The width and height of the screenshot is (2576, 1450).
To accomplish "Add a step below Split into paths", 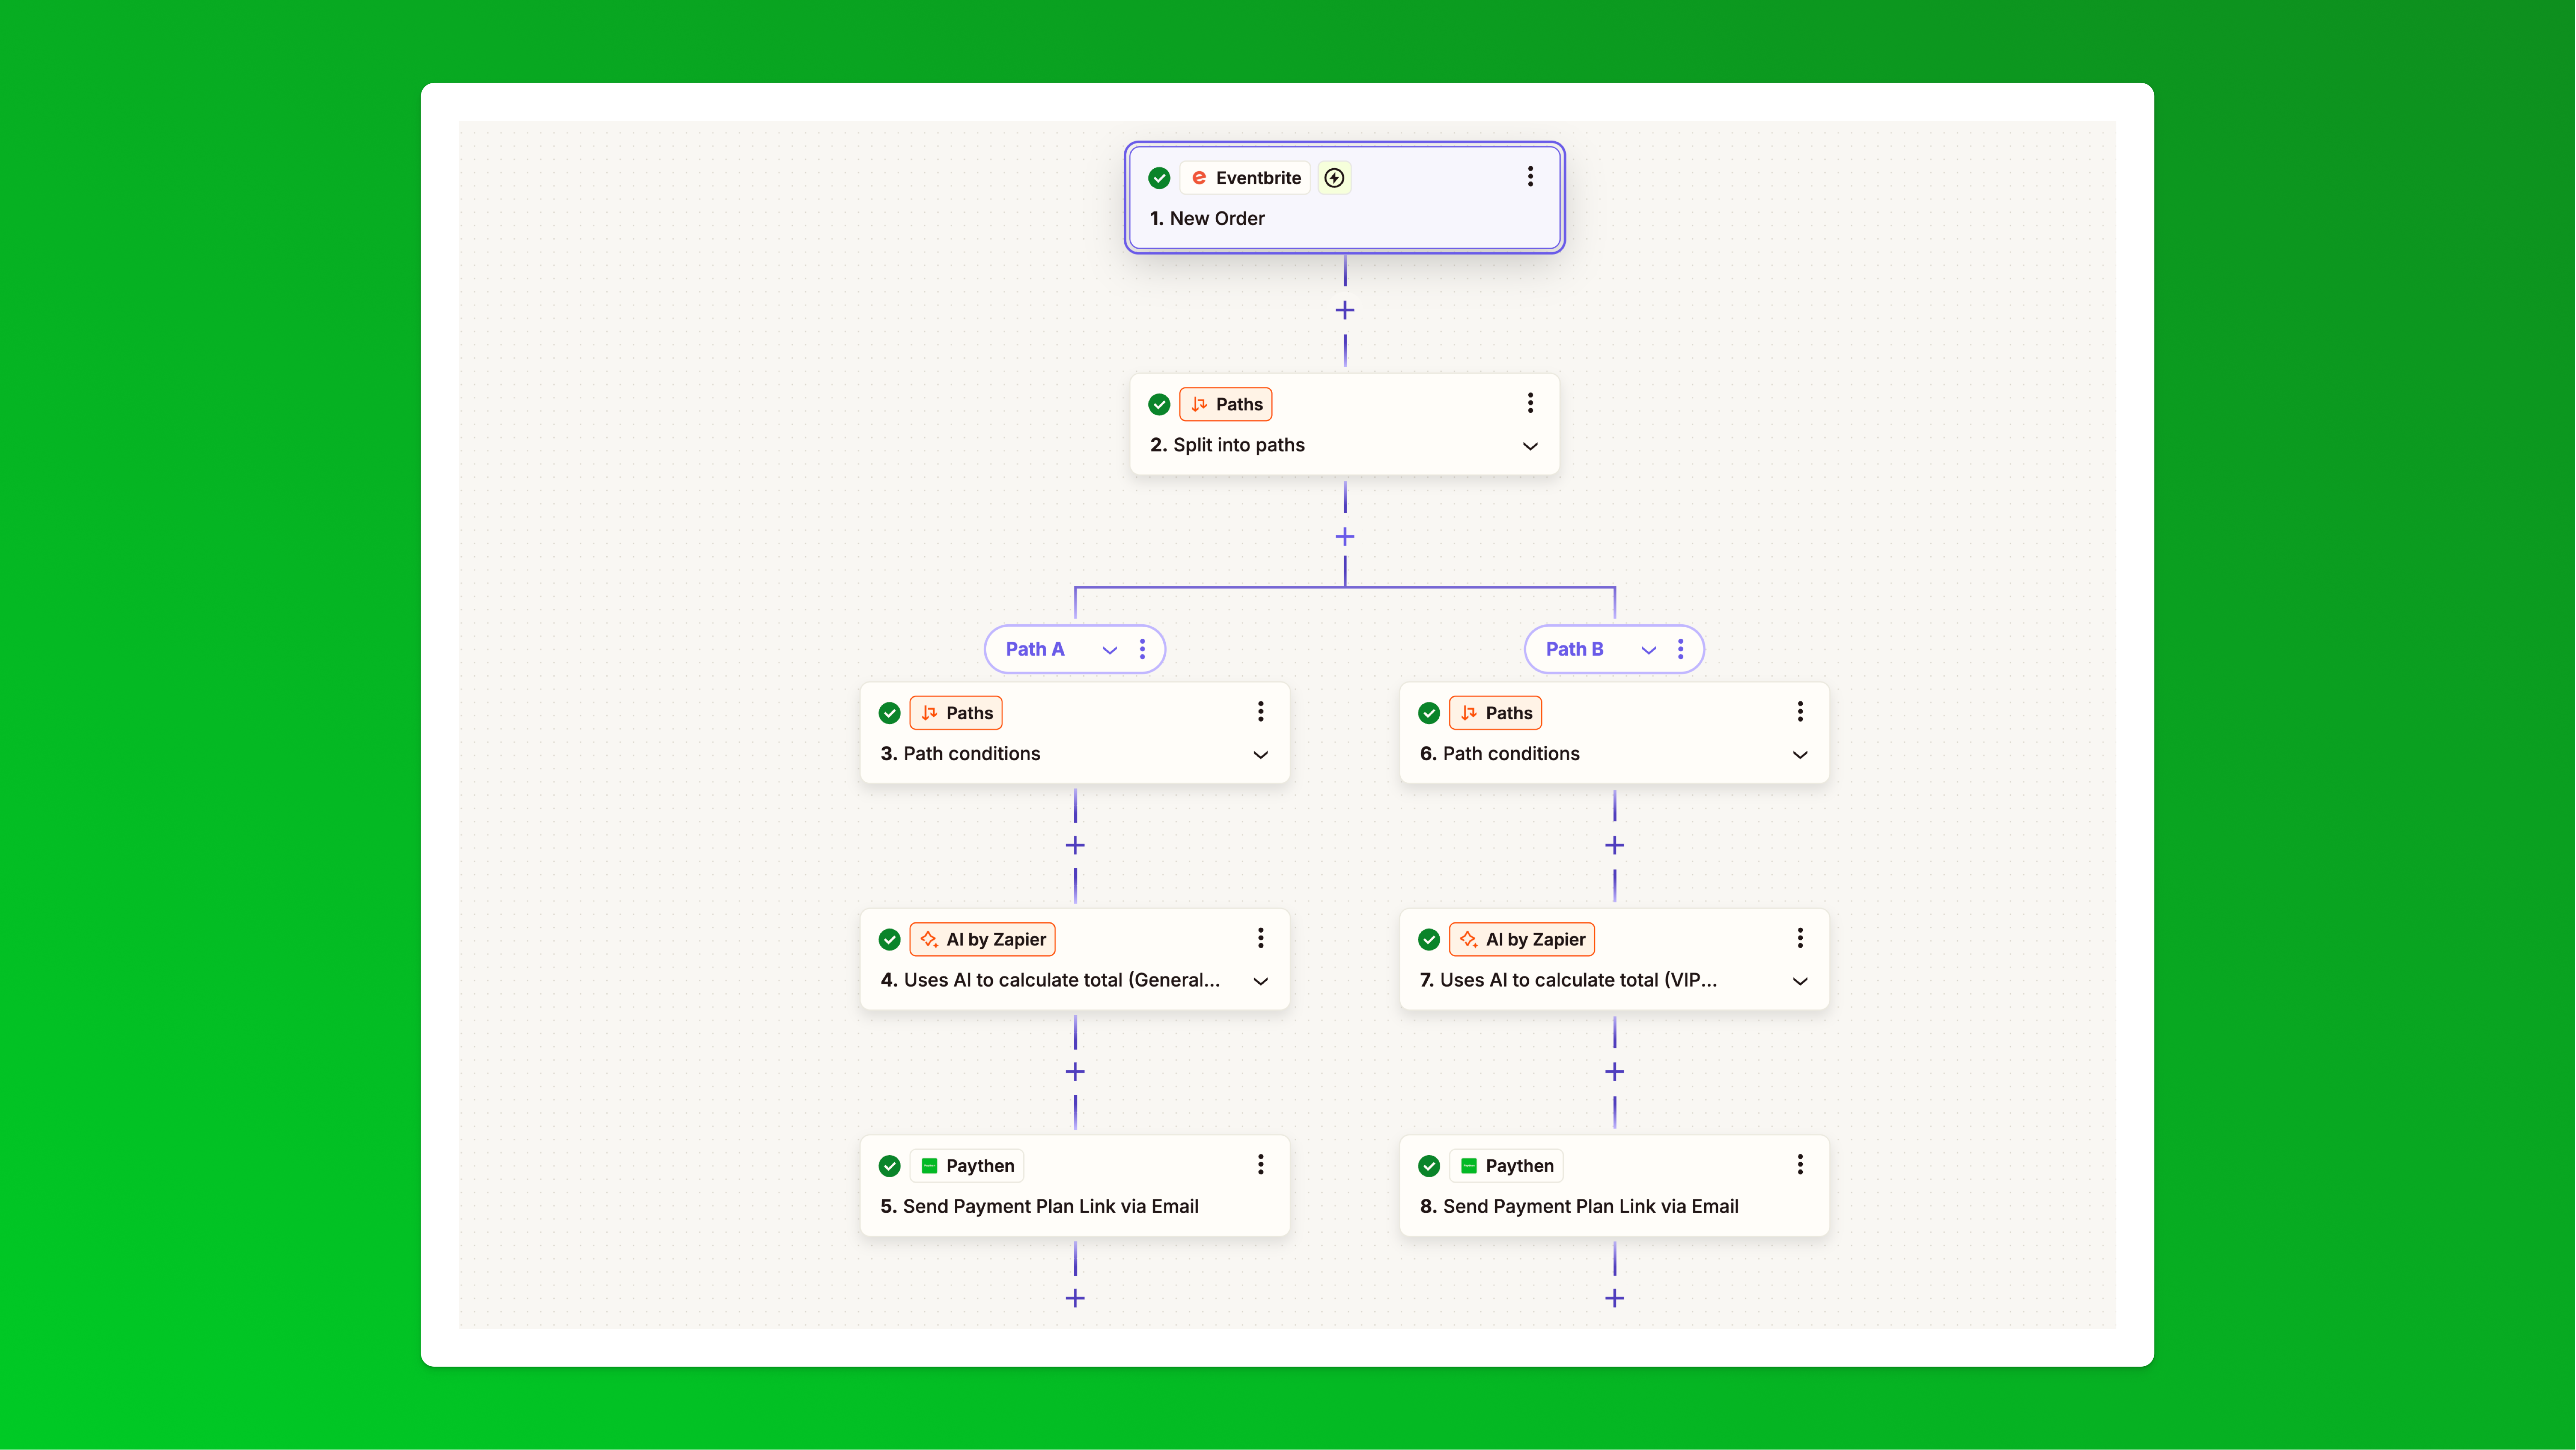I will pyautogui.click(x=1345, y=537).
